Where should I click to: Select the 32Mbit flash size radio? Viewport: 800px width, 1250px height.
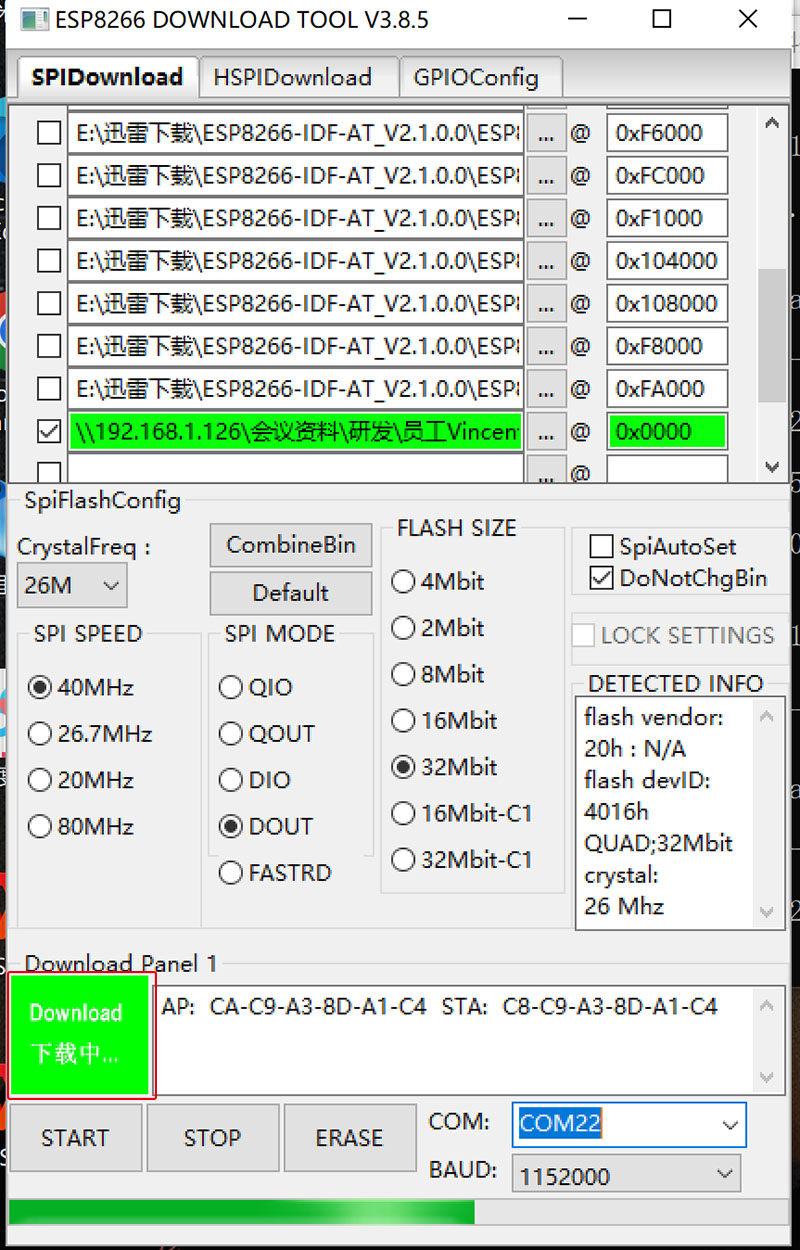click(x=445, y=767)
